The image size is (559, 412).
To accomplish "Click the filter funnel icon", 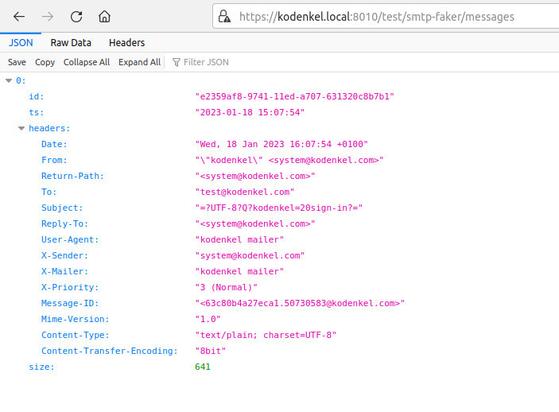I will (176, 62).
